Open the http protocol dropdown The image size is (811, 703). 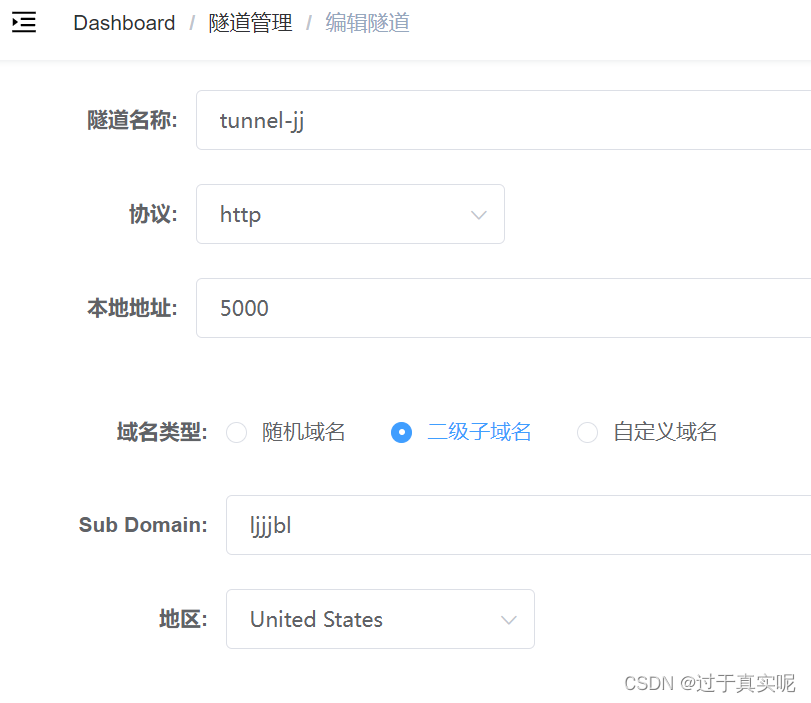coord(350,214)
